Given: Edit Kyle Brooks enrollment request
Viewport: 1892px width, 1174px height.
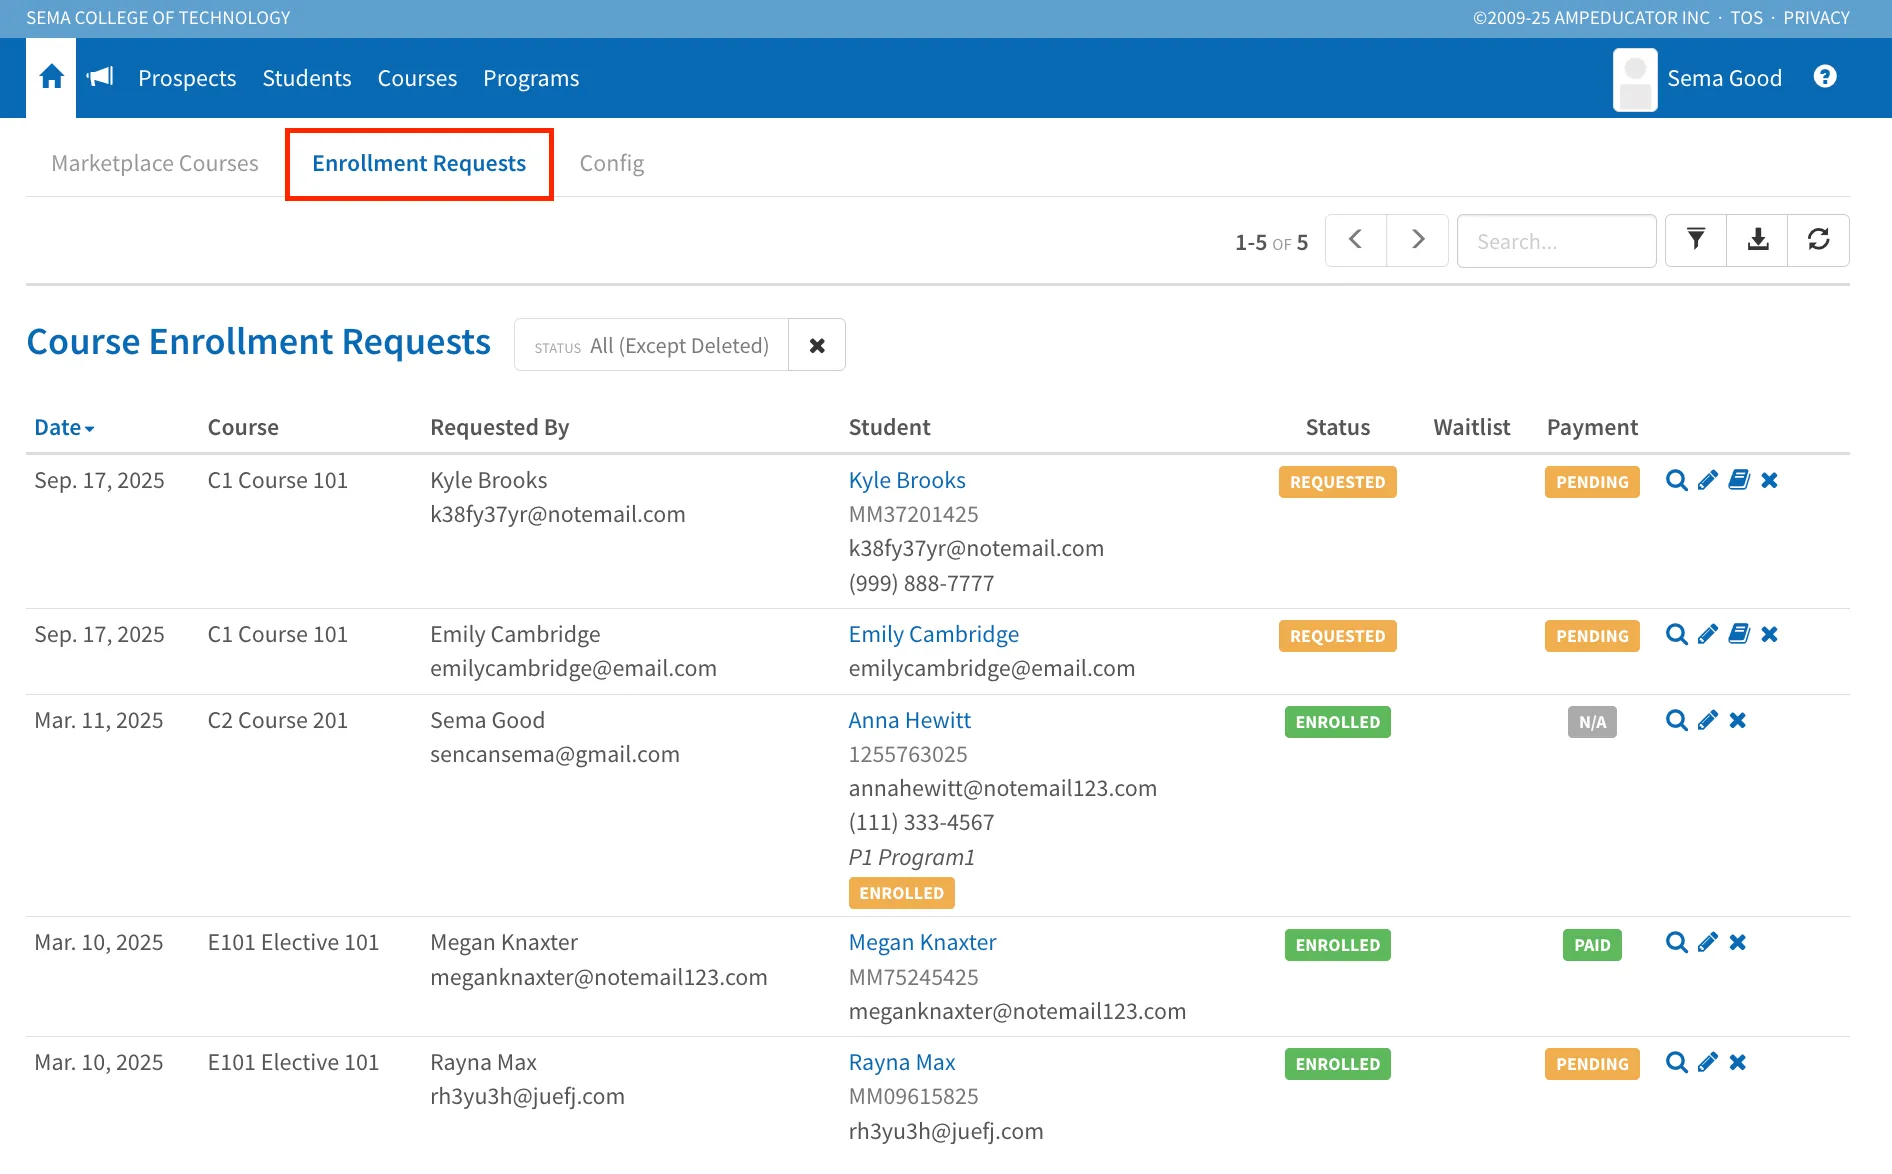Looking at the screenshot, I should pos(1708,481).
